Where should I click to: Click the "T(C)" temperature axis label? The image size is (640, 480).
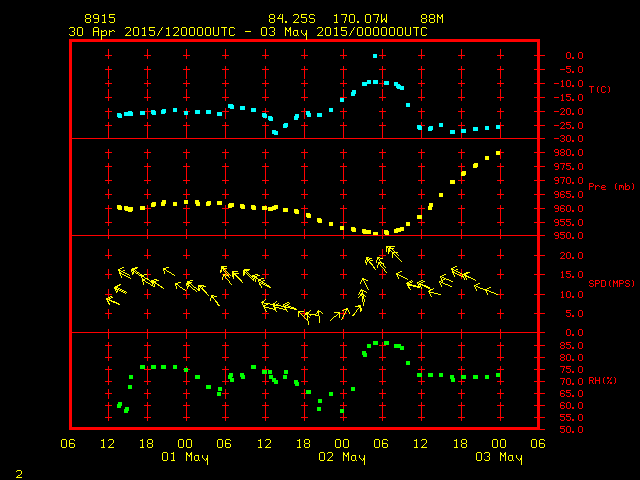pyautogui.click(x=600, y=89)
